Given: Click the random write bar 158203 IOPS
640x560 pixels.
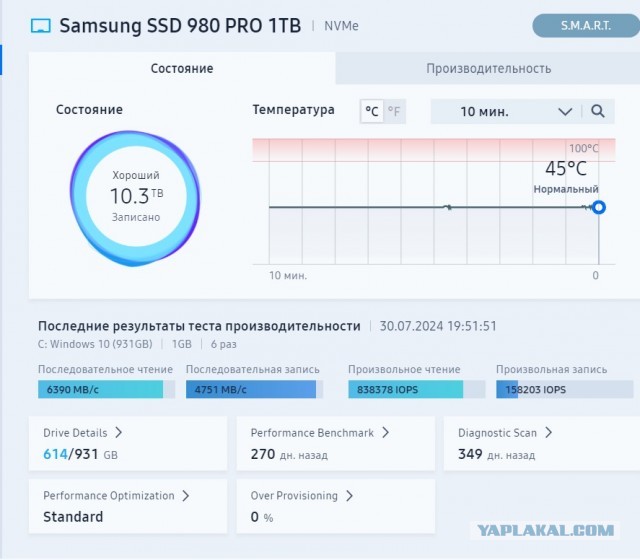Looking at the screenshot, I should coord(564,389).
